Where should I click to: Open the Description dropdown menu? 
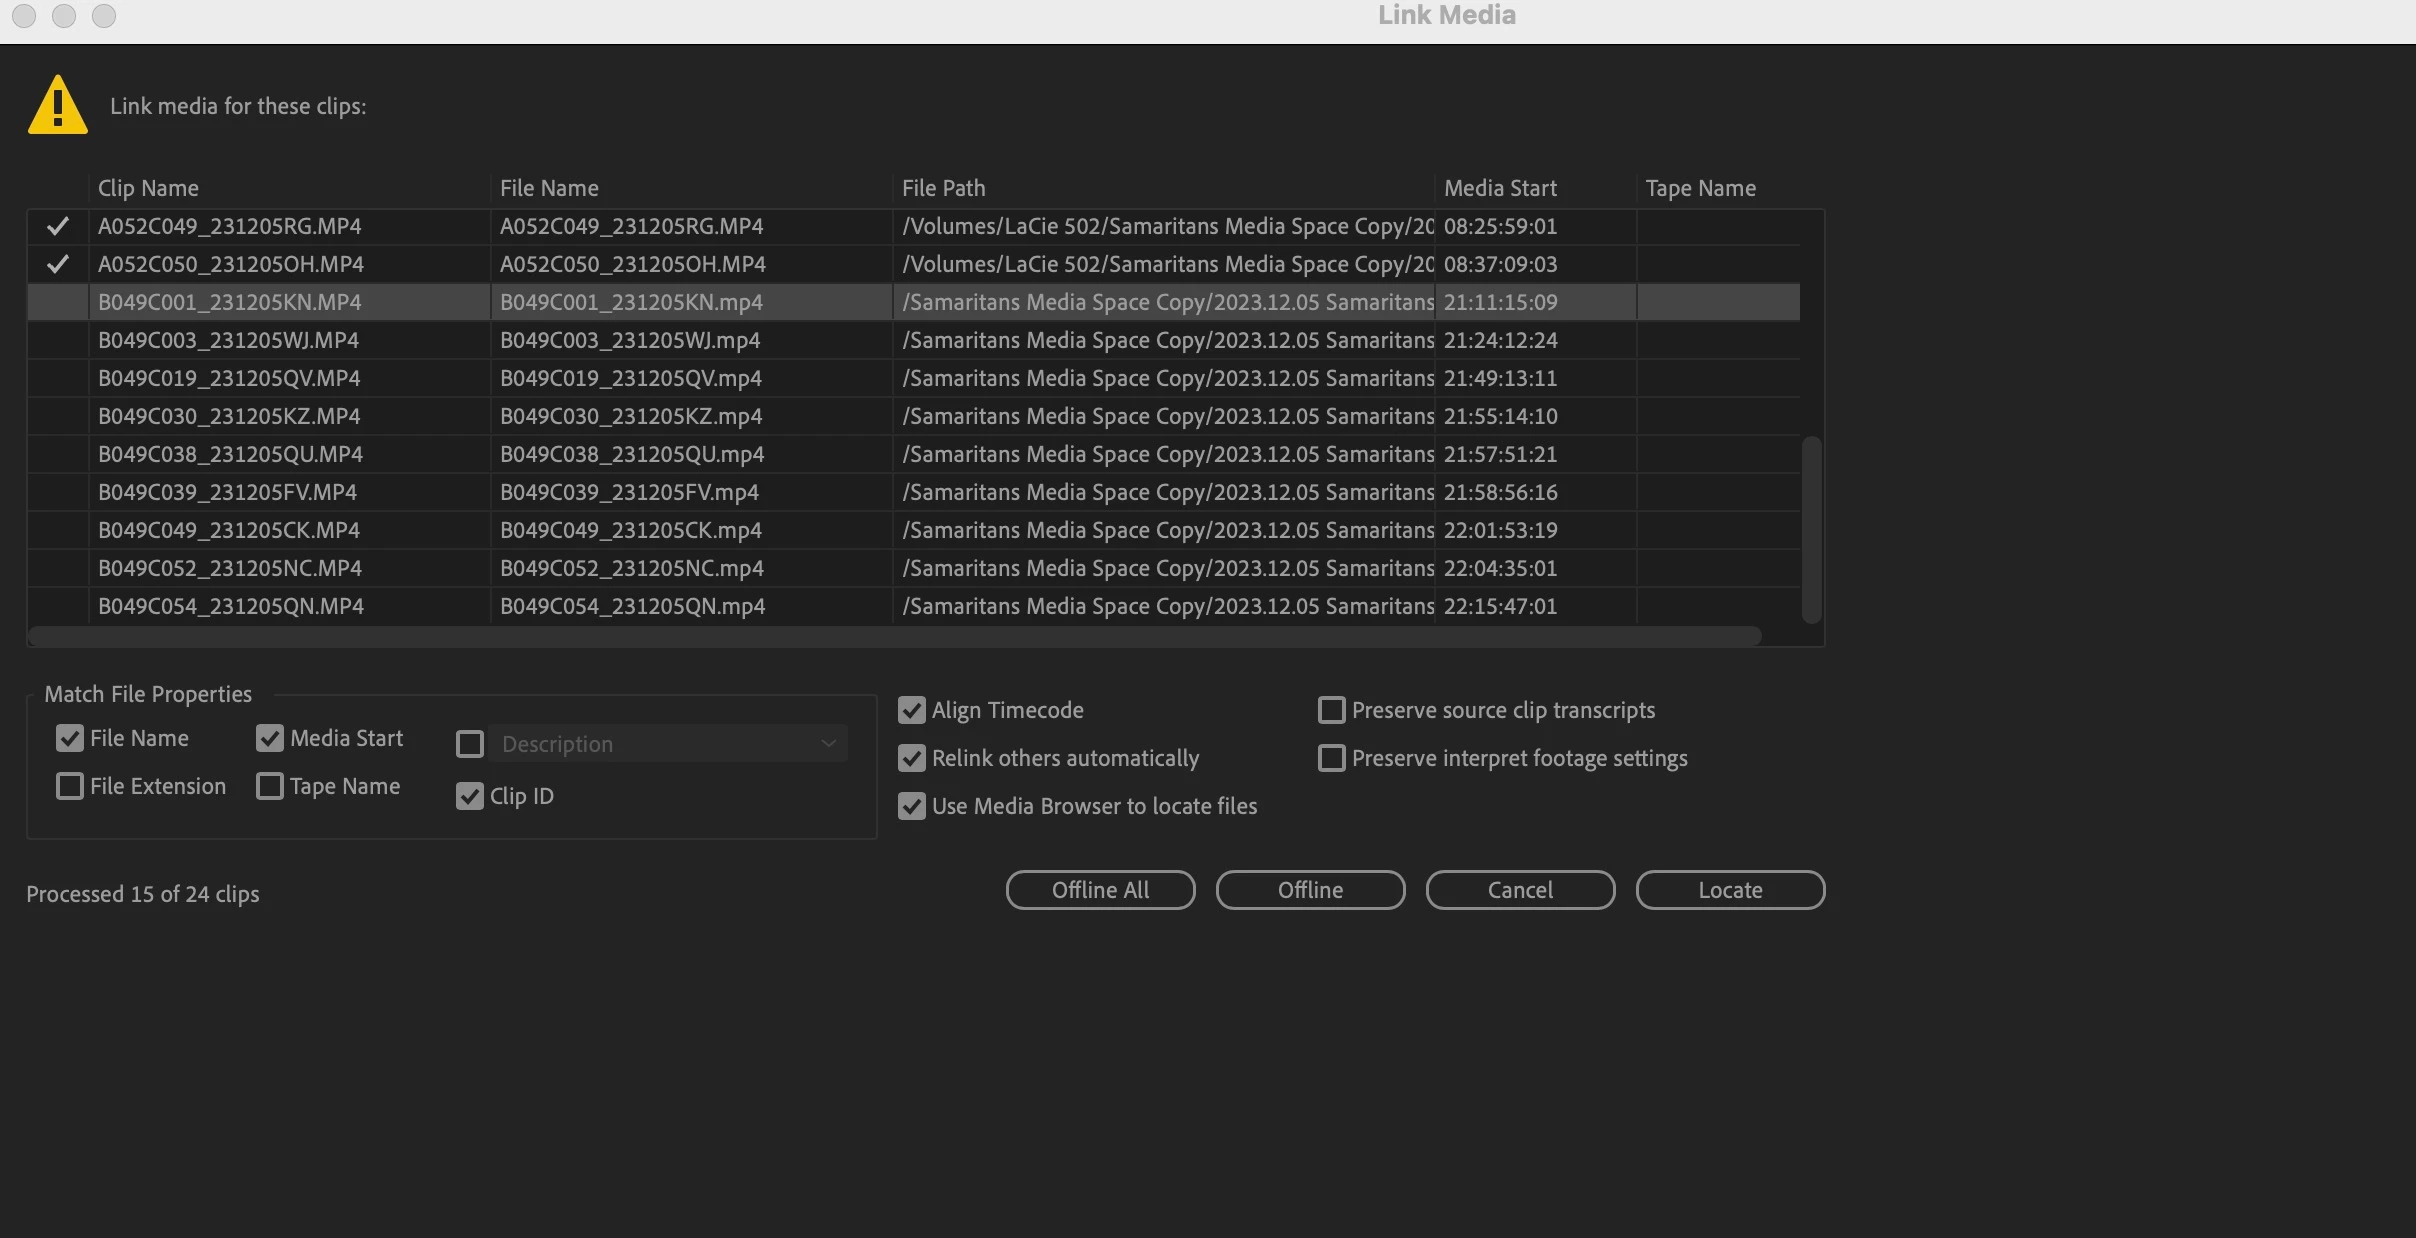667,744
